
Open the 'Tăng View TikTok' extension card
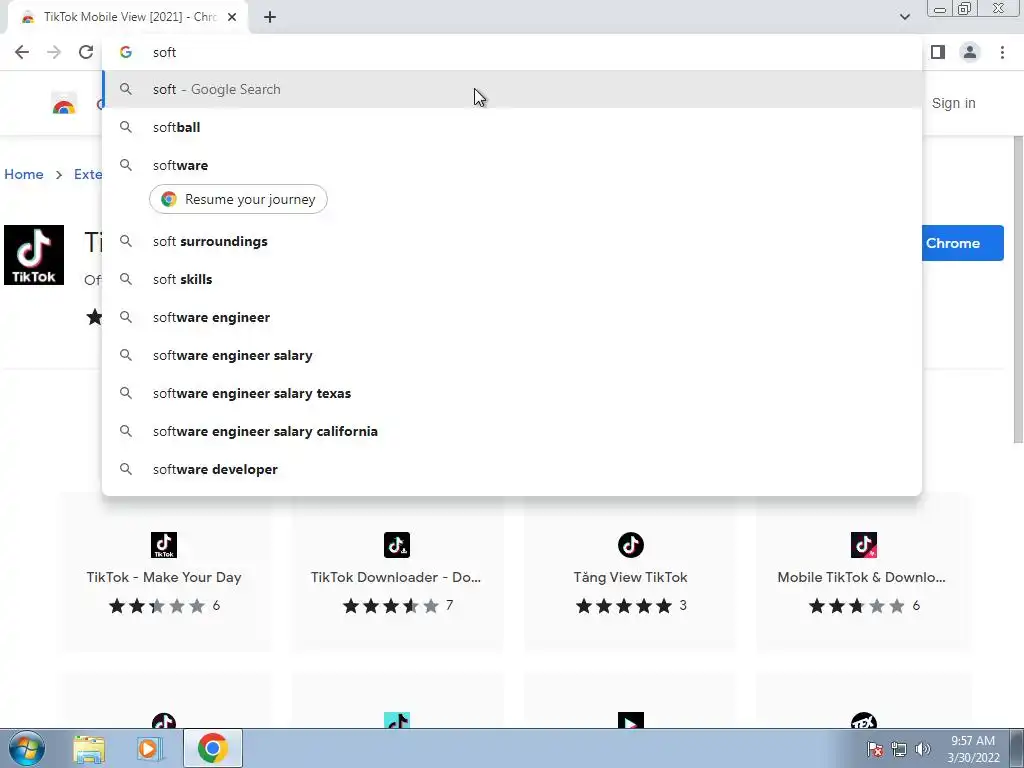(630, 573)
